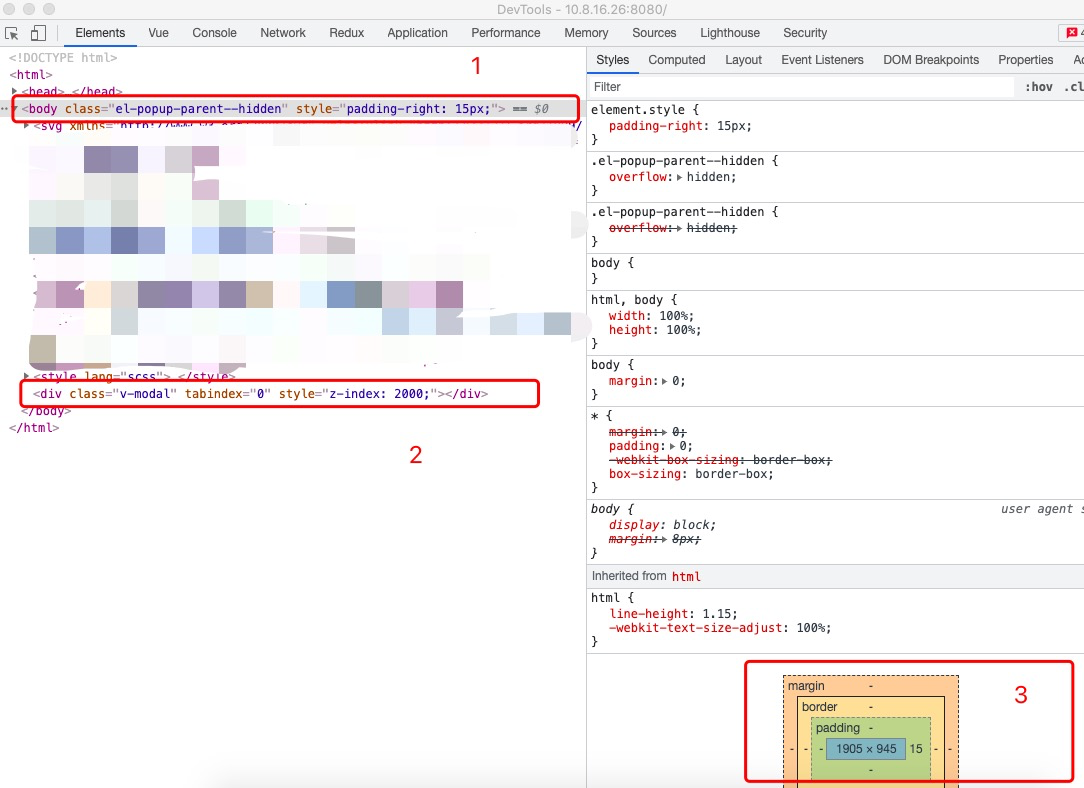This screenshot has height=788, width=1084.
Task: Switch to the Computed sidebar tab
Action: pyautogui.click(x=677, y=60)
